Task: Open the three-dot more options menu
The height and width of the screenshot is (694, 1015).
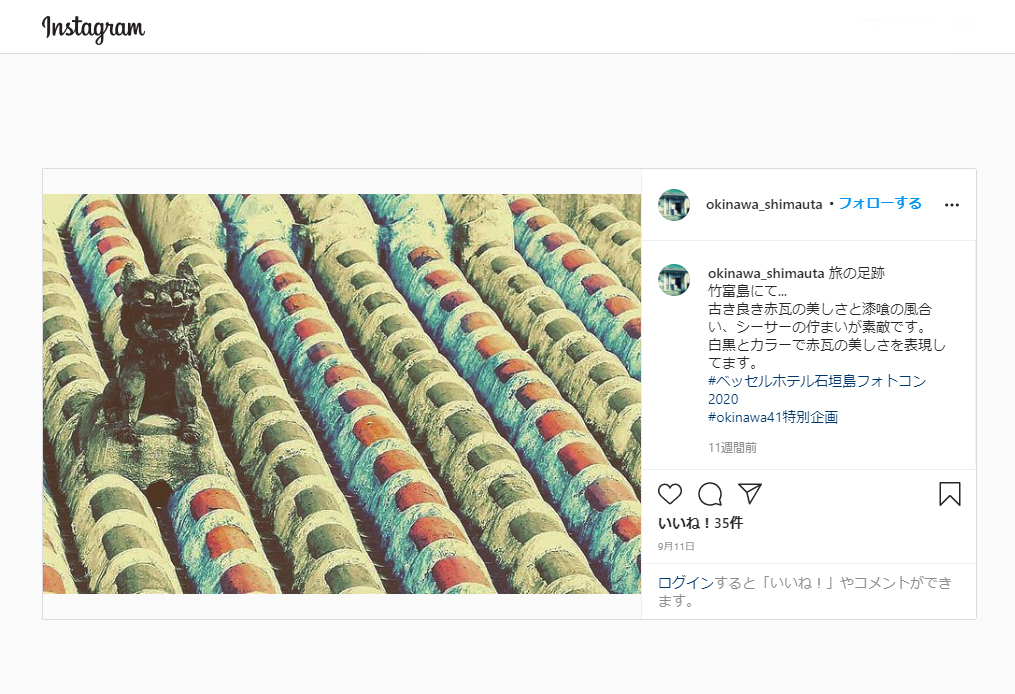Action: coord(952,205)
